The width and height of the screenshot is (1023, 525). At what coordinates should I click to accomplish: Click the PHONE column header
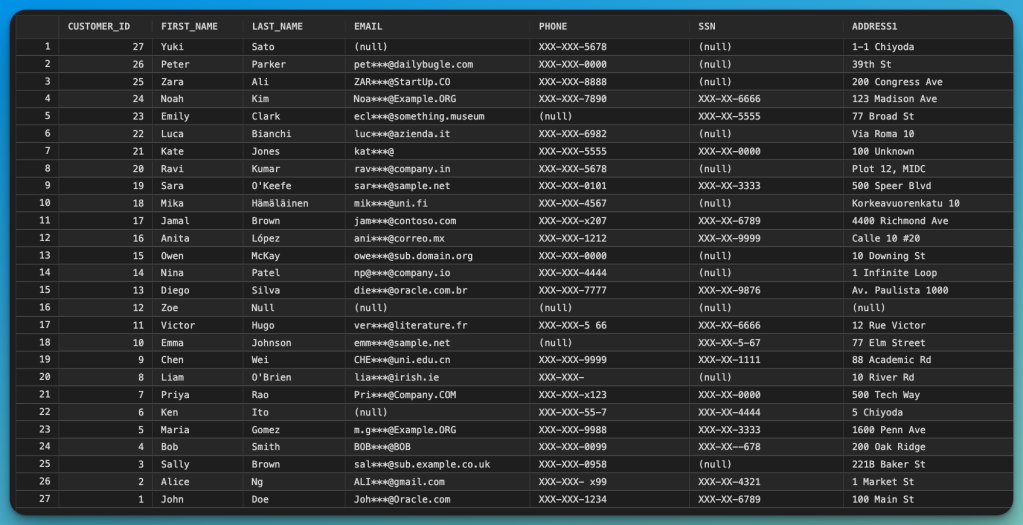point(552,26)
